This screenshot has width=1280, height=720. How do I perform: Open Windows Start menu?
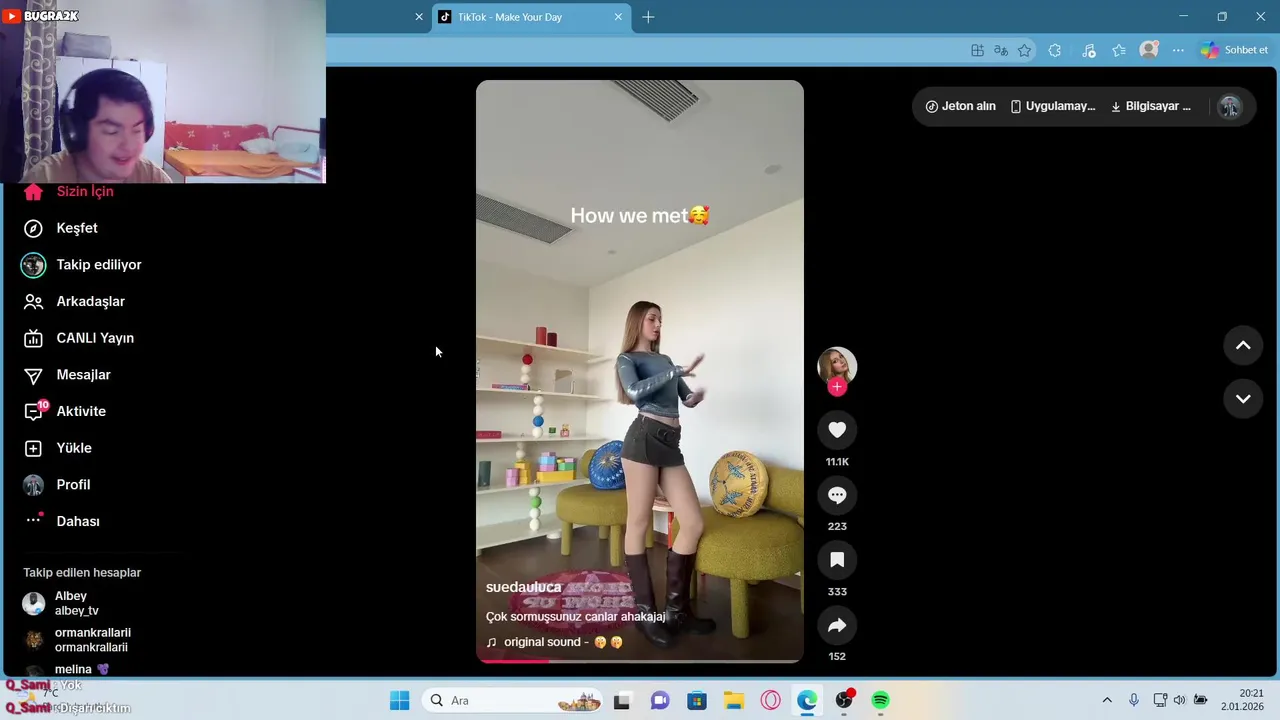pos(399,700)
